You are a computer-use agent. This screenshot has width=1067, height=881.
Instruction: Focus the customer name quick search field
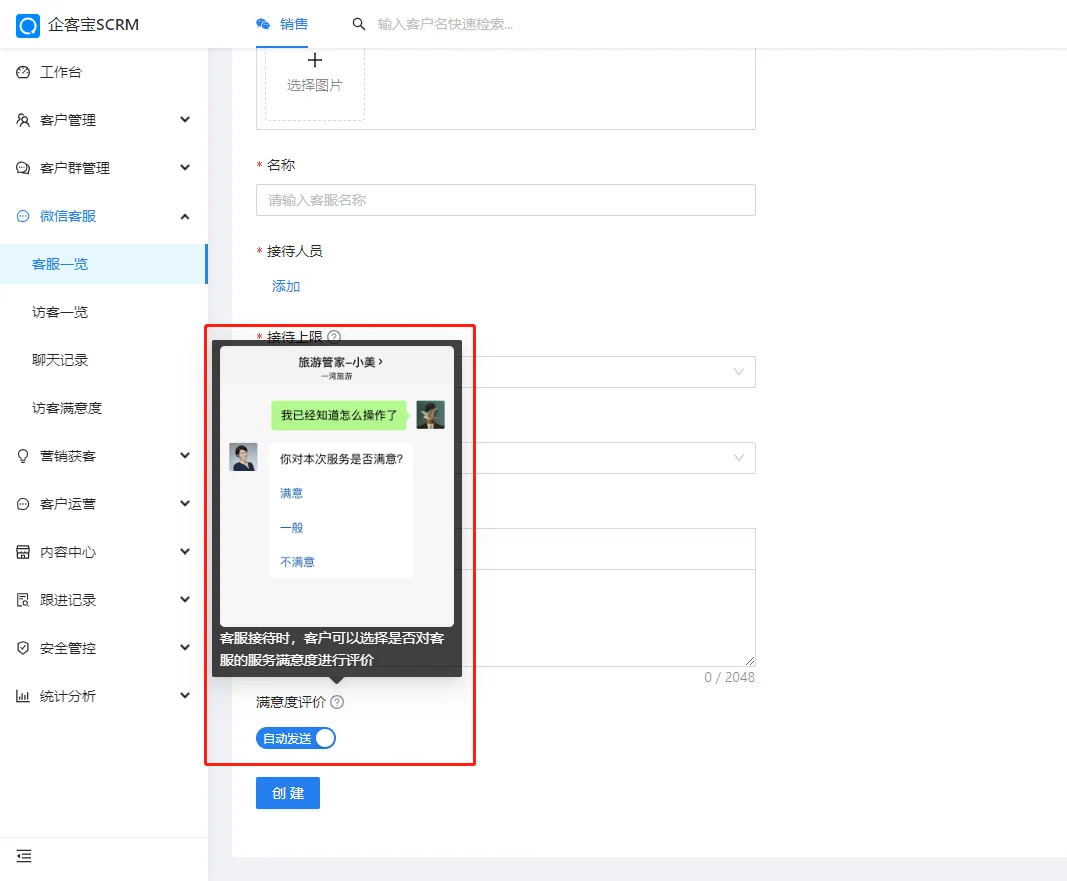445,24
